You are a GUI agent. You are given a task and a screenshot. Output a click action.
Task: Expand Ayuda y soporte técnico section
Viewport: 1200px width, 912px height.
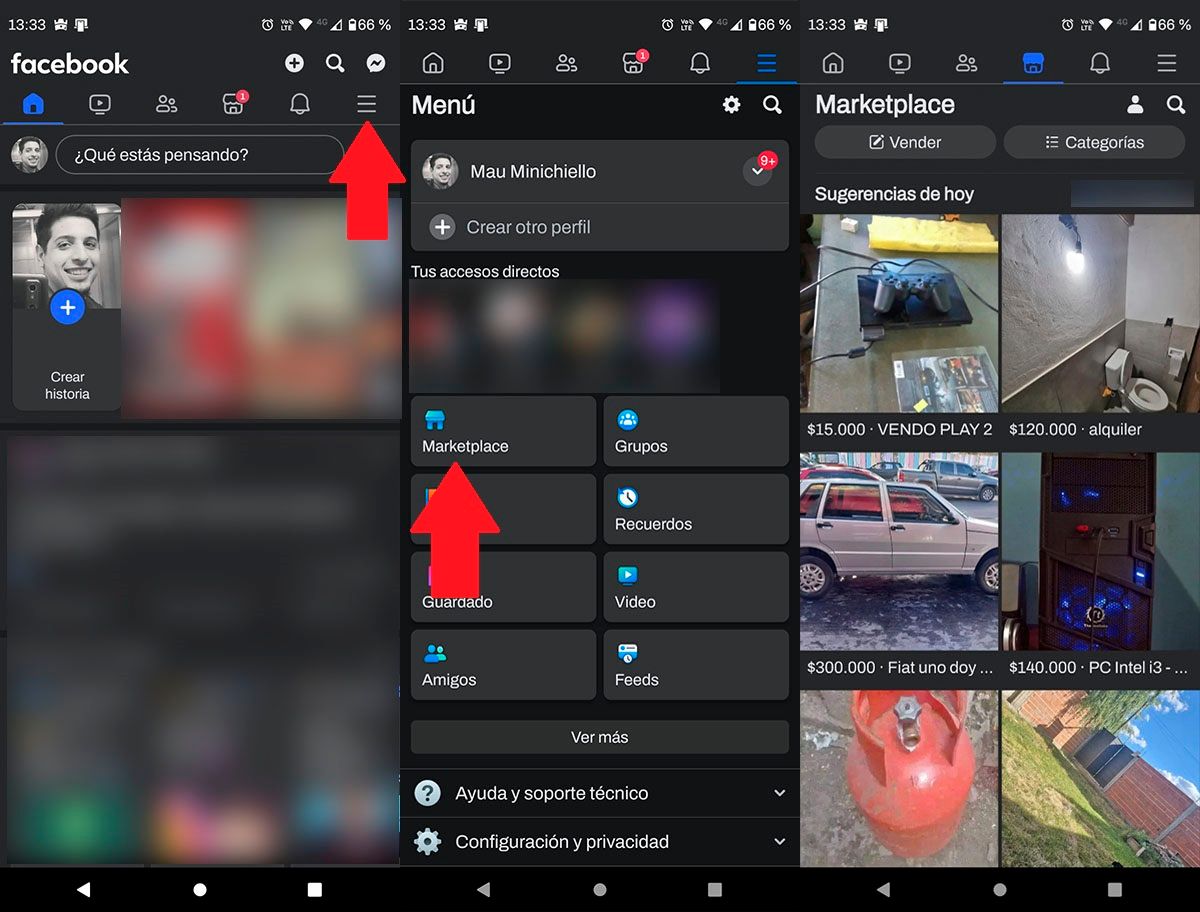[x=600, y=793]
